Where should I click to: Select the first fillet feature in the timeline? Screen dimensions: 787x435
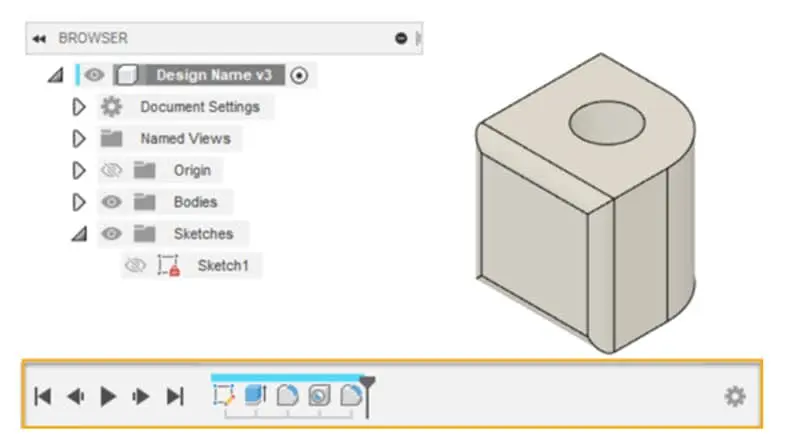point(288,395)
